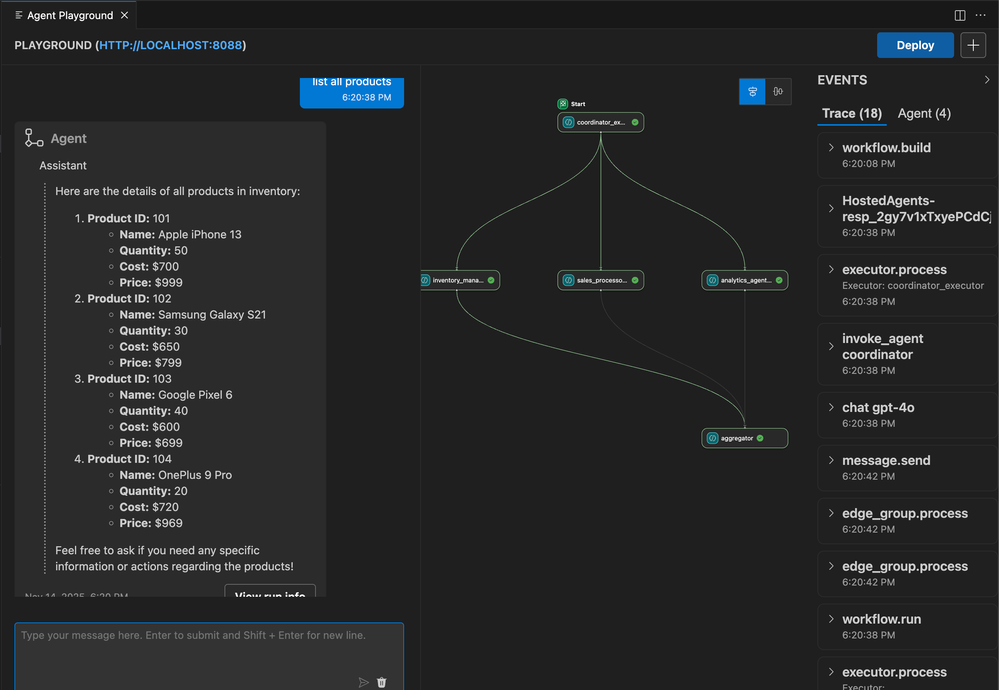The height and width of the screenshot is (690, 999).
Task: Close the Agent Playground tab
Action: [124, 15]
